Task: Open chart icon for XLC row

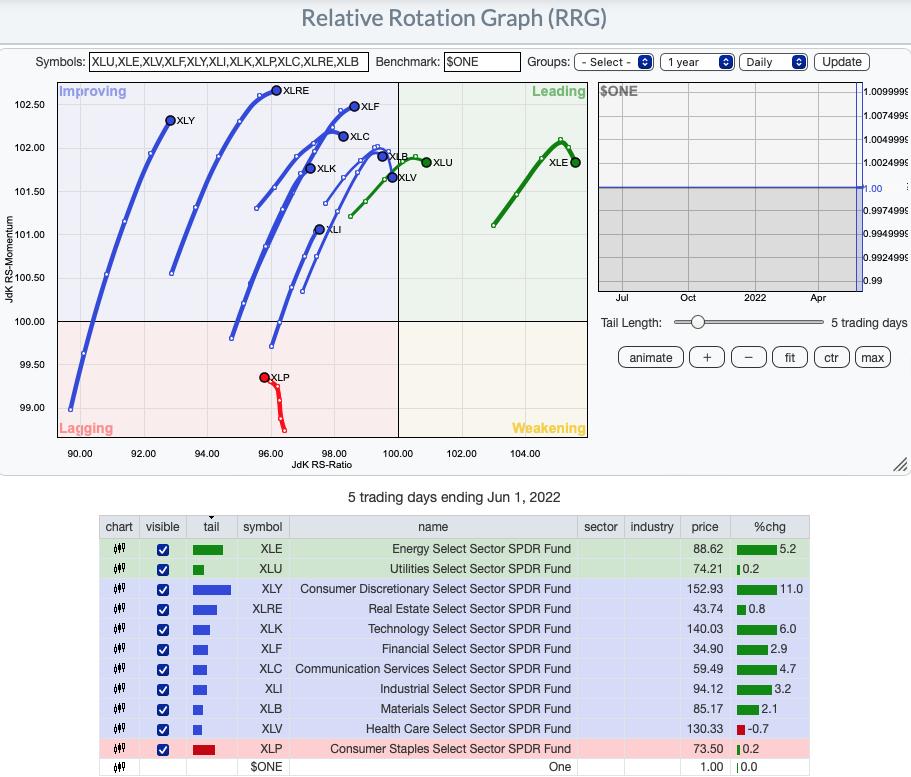Action: point(119,668)
